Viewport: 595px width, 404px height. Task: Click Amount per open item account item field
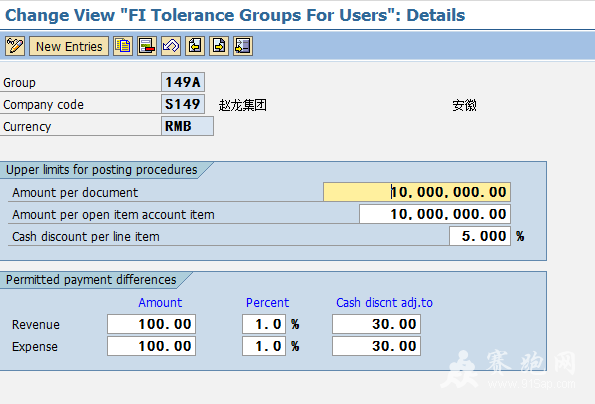point(435,214)
